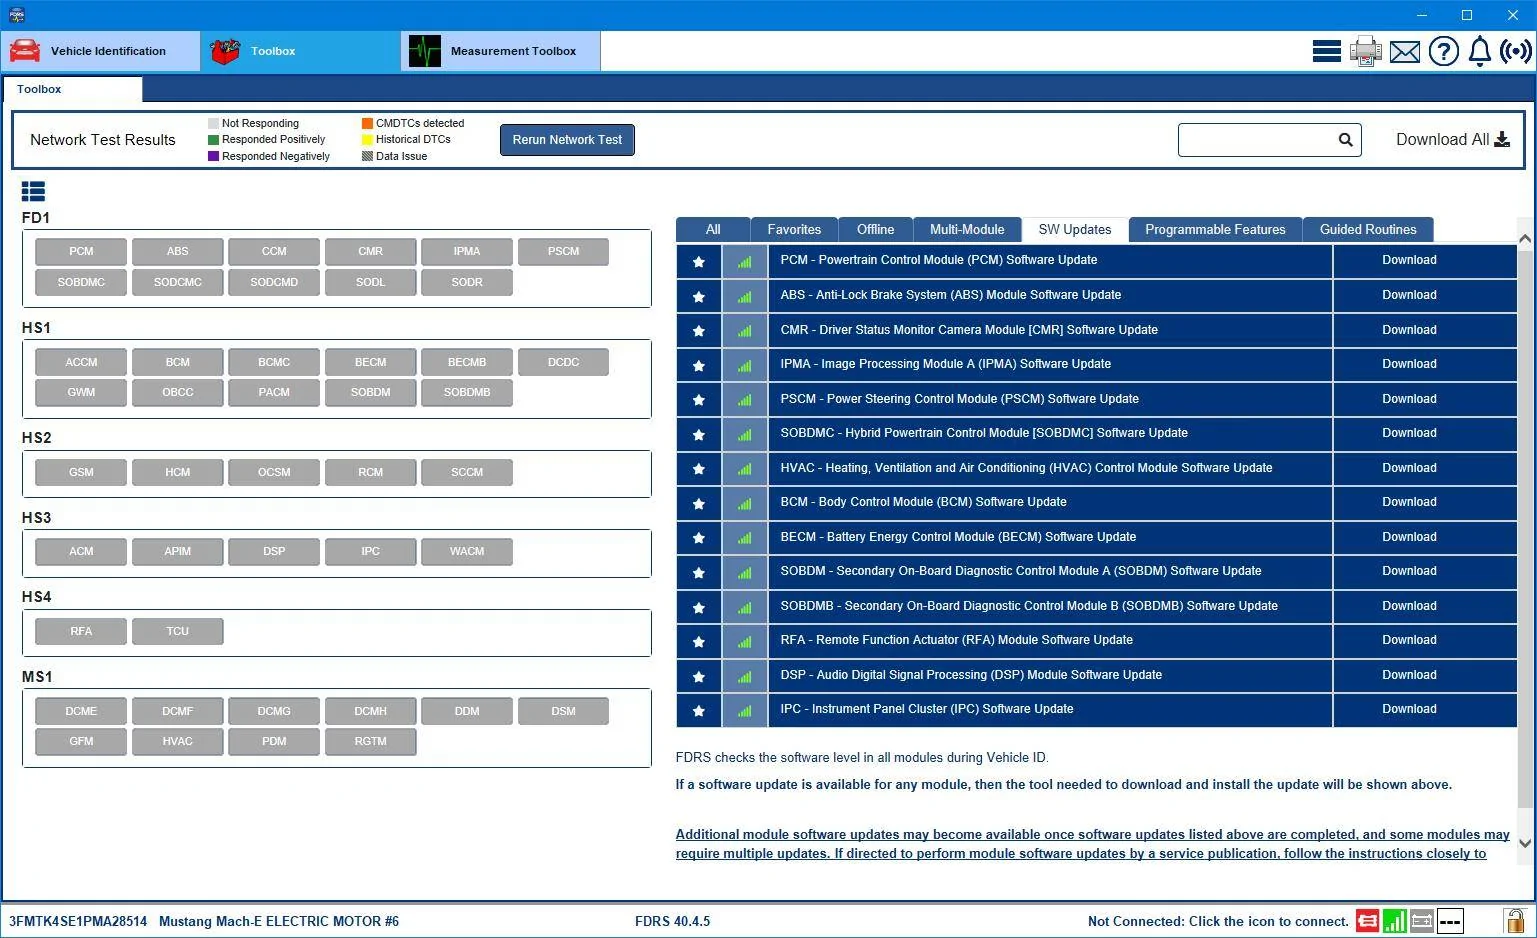Open the hamburger menu icon
The height and width of the screenshot is (938, 1537).
point(1327,51)
